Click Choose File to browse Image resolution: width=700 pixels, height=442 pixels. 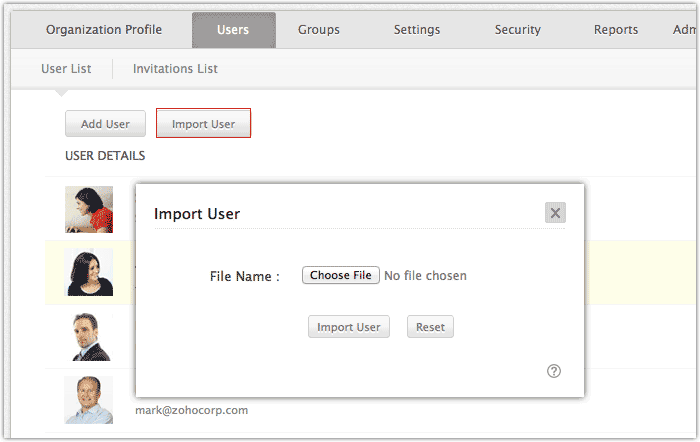[341, 275]
